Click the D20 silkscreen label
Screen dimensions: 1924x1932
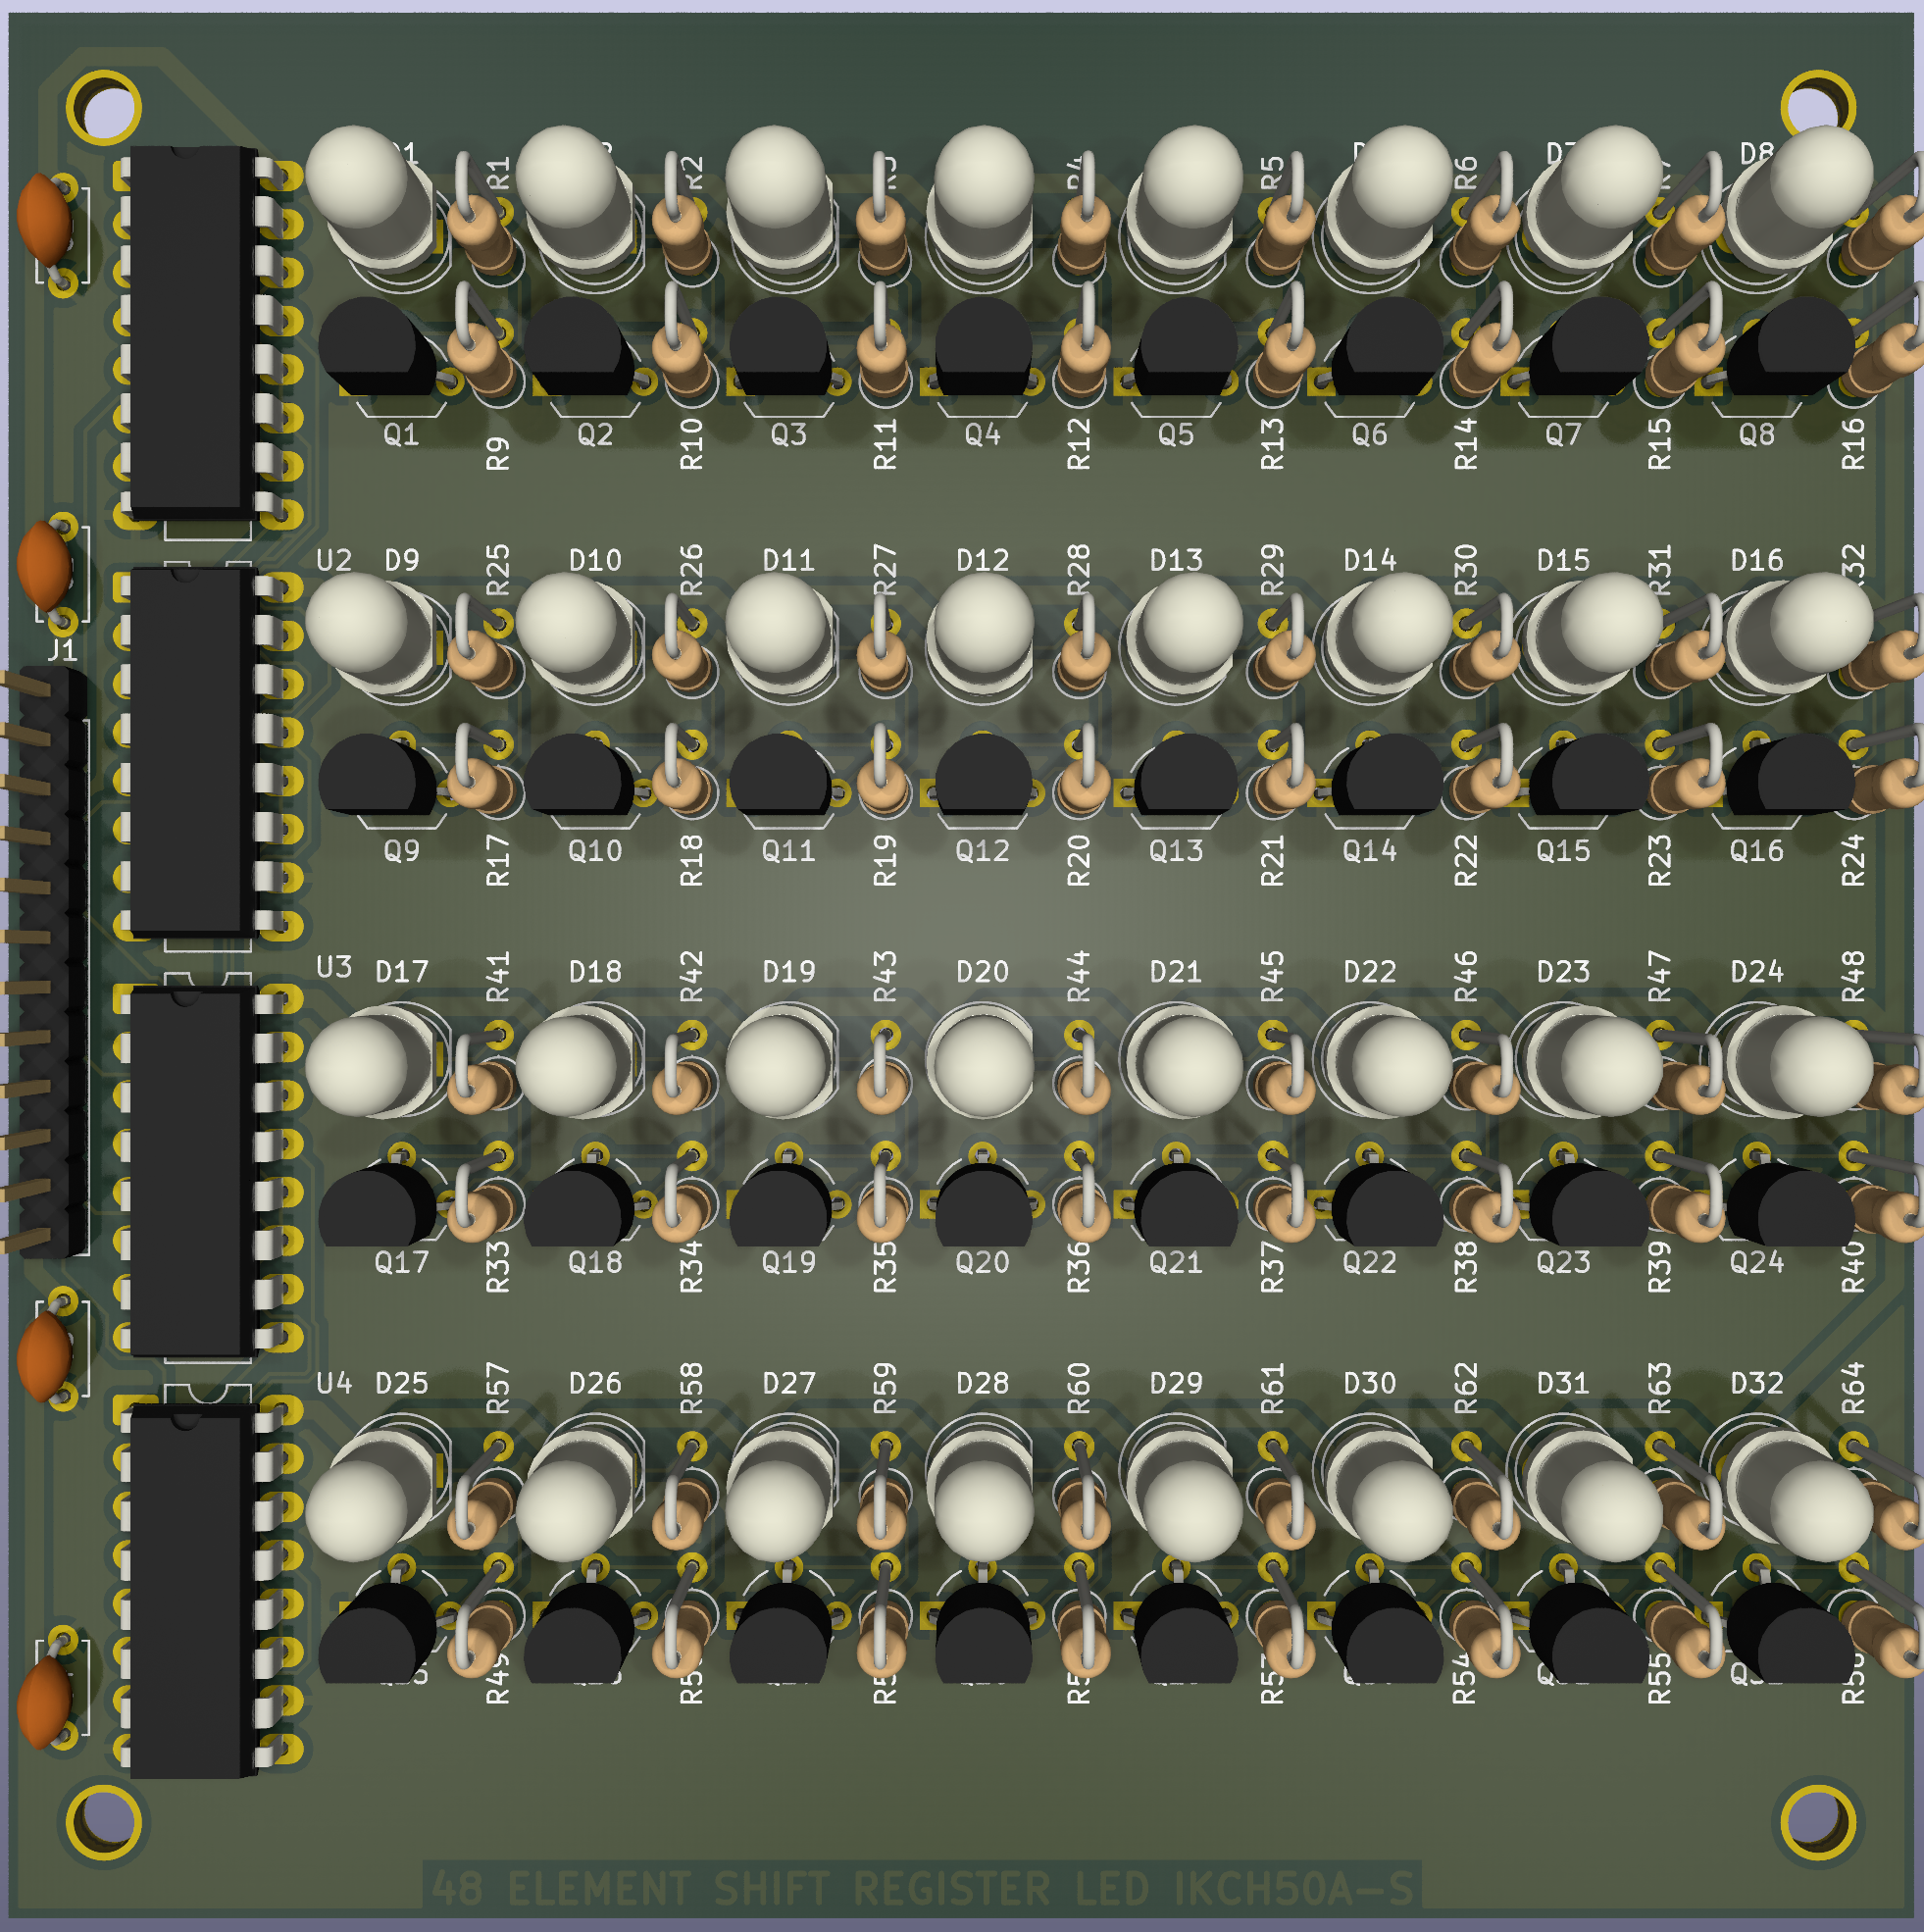982,972
